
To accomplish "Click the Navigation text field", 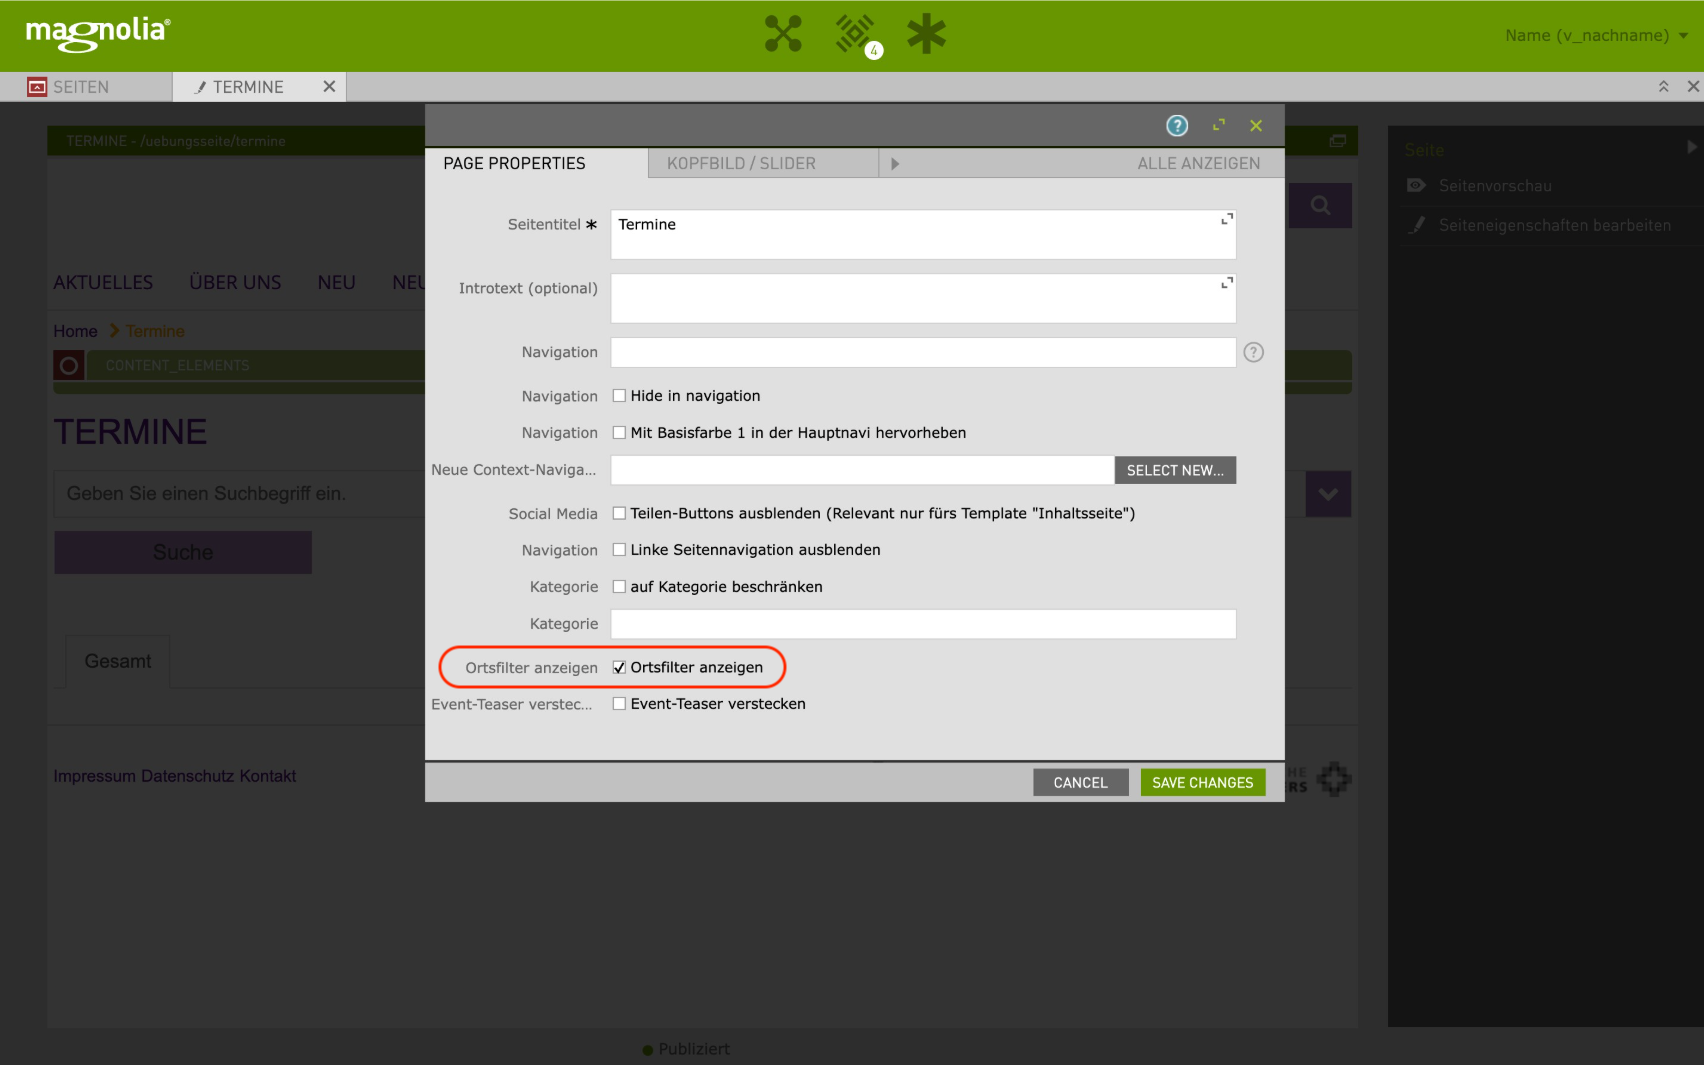I will (x=923, y=352).
